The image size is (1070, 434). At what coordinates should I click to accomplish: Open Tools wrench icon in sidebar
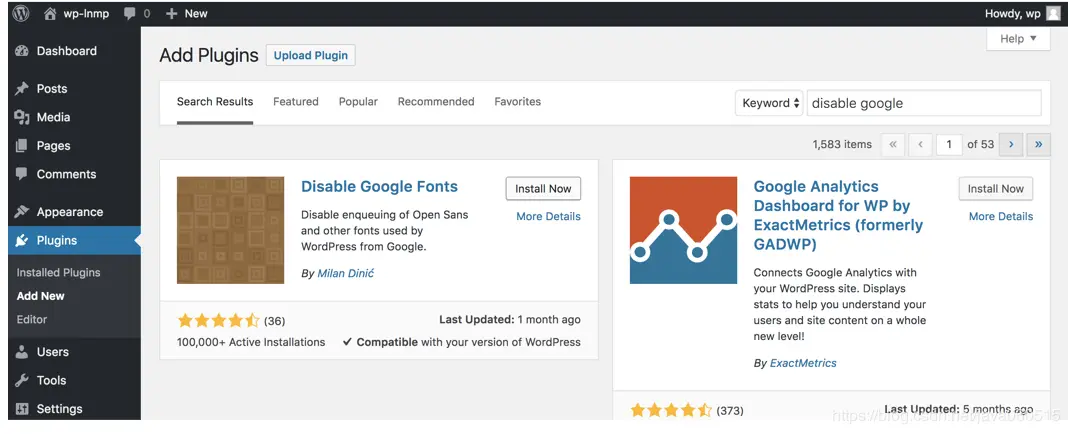point(22,380)
